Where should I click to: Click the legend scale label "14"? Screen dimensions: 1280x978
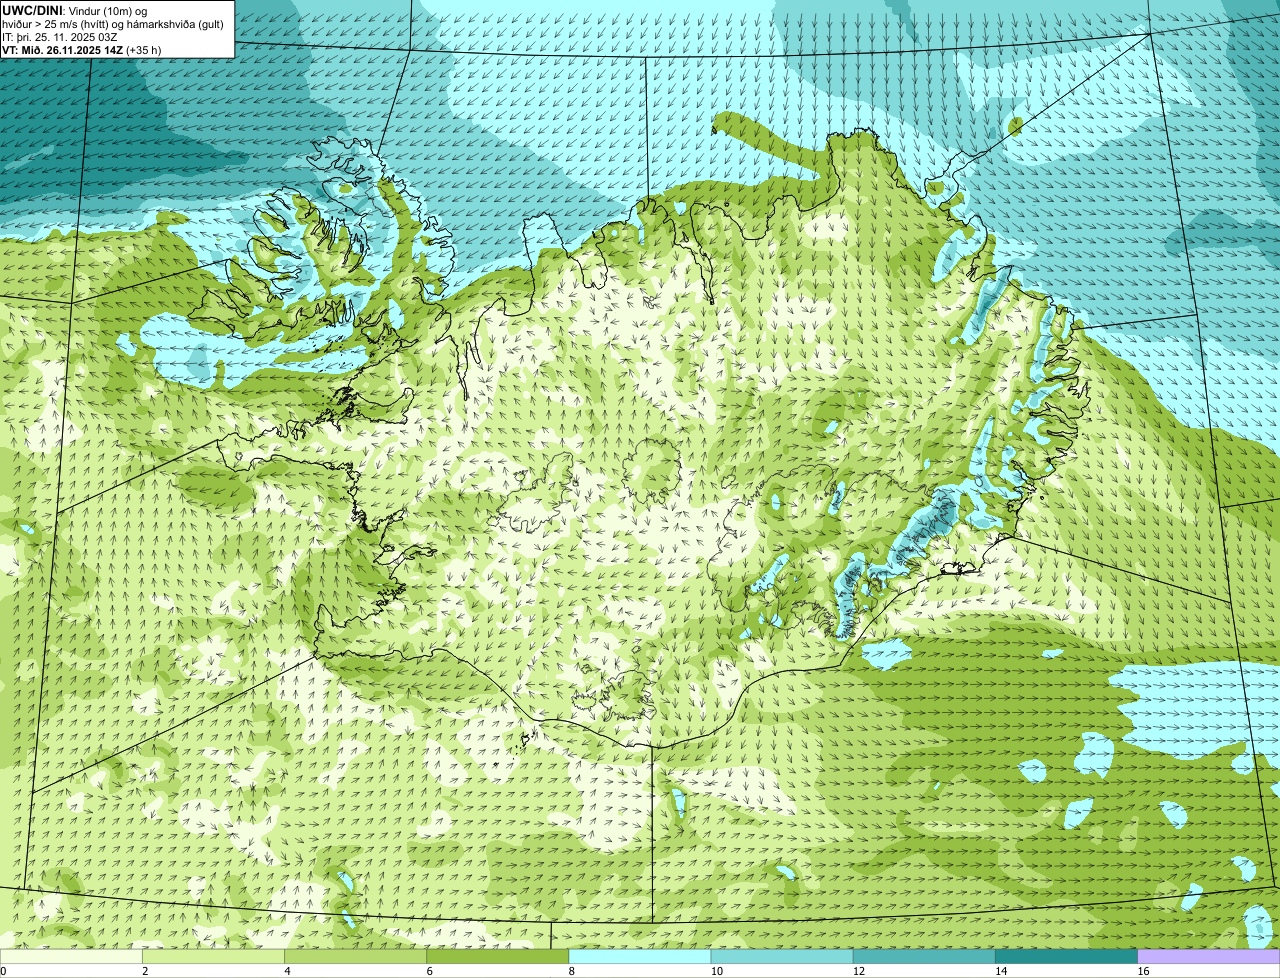(x=1000, y=971)
